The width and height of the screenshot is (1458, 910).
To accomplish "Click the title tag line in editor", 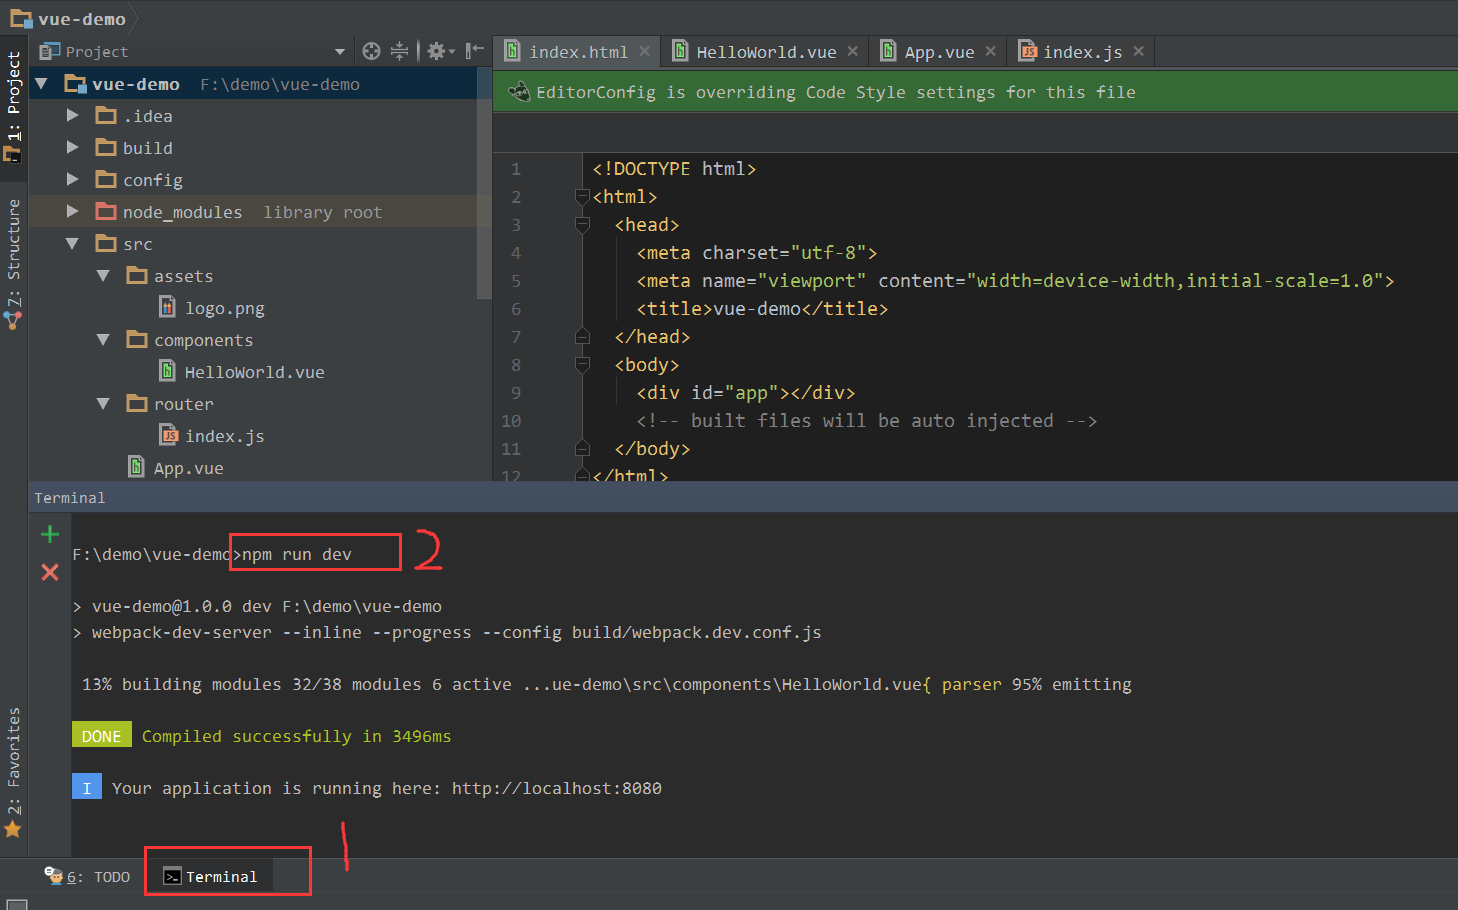I will (762, 309).
